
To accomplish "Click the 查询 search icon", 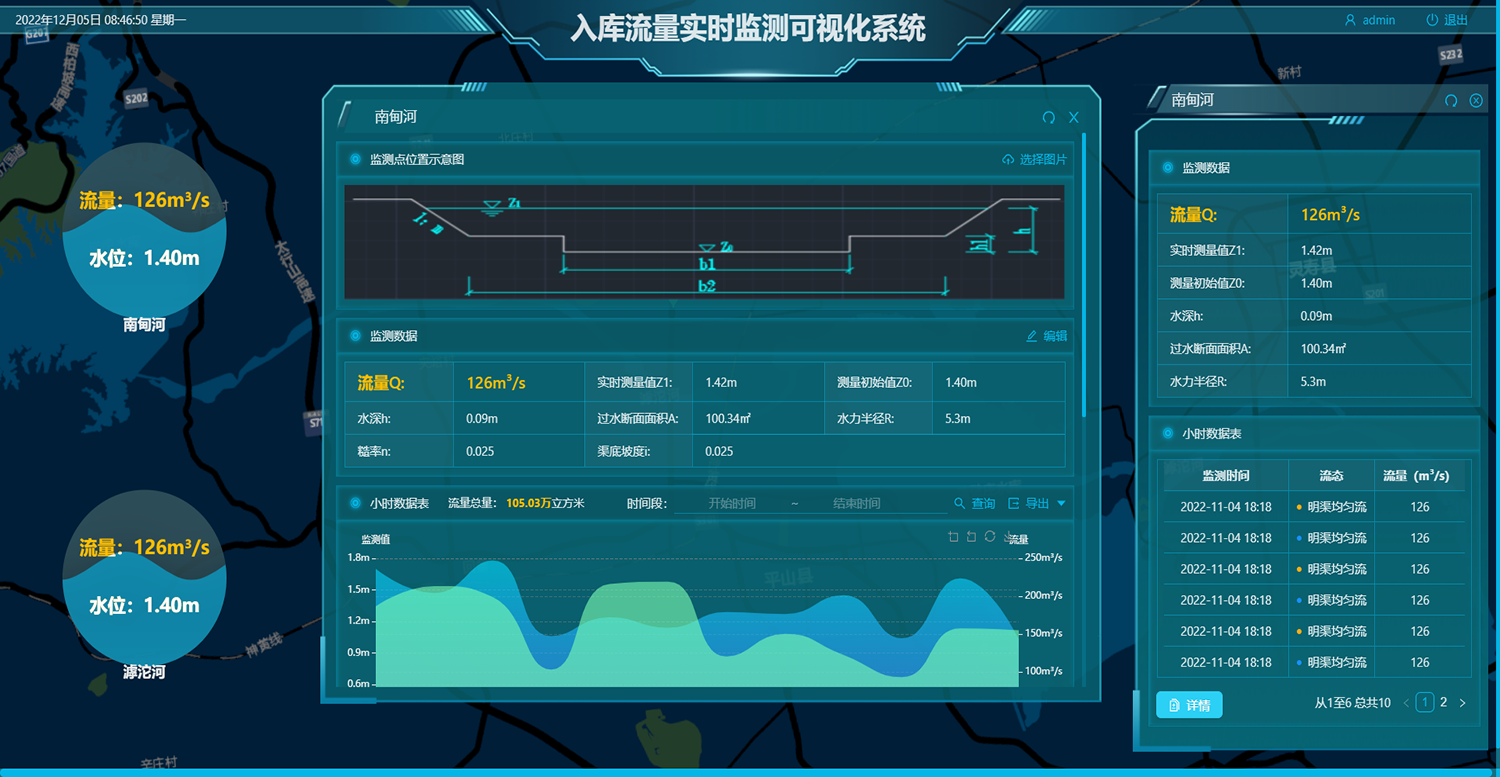I will (959, 504).
